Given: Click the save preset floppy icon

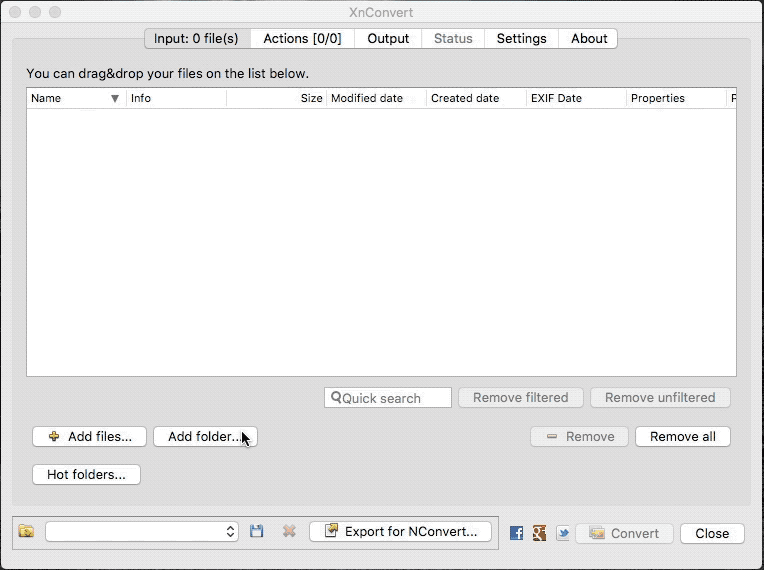Looking at the screenshot, I should pos(257,531).
